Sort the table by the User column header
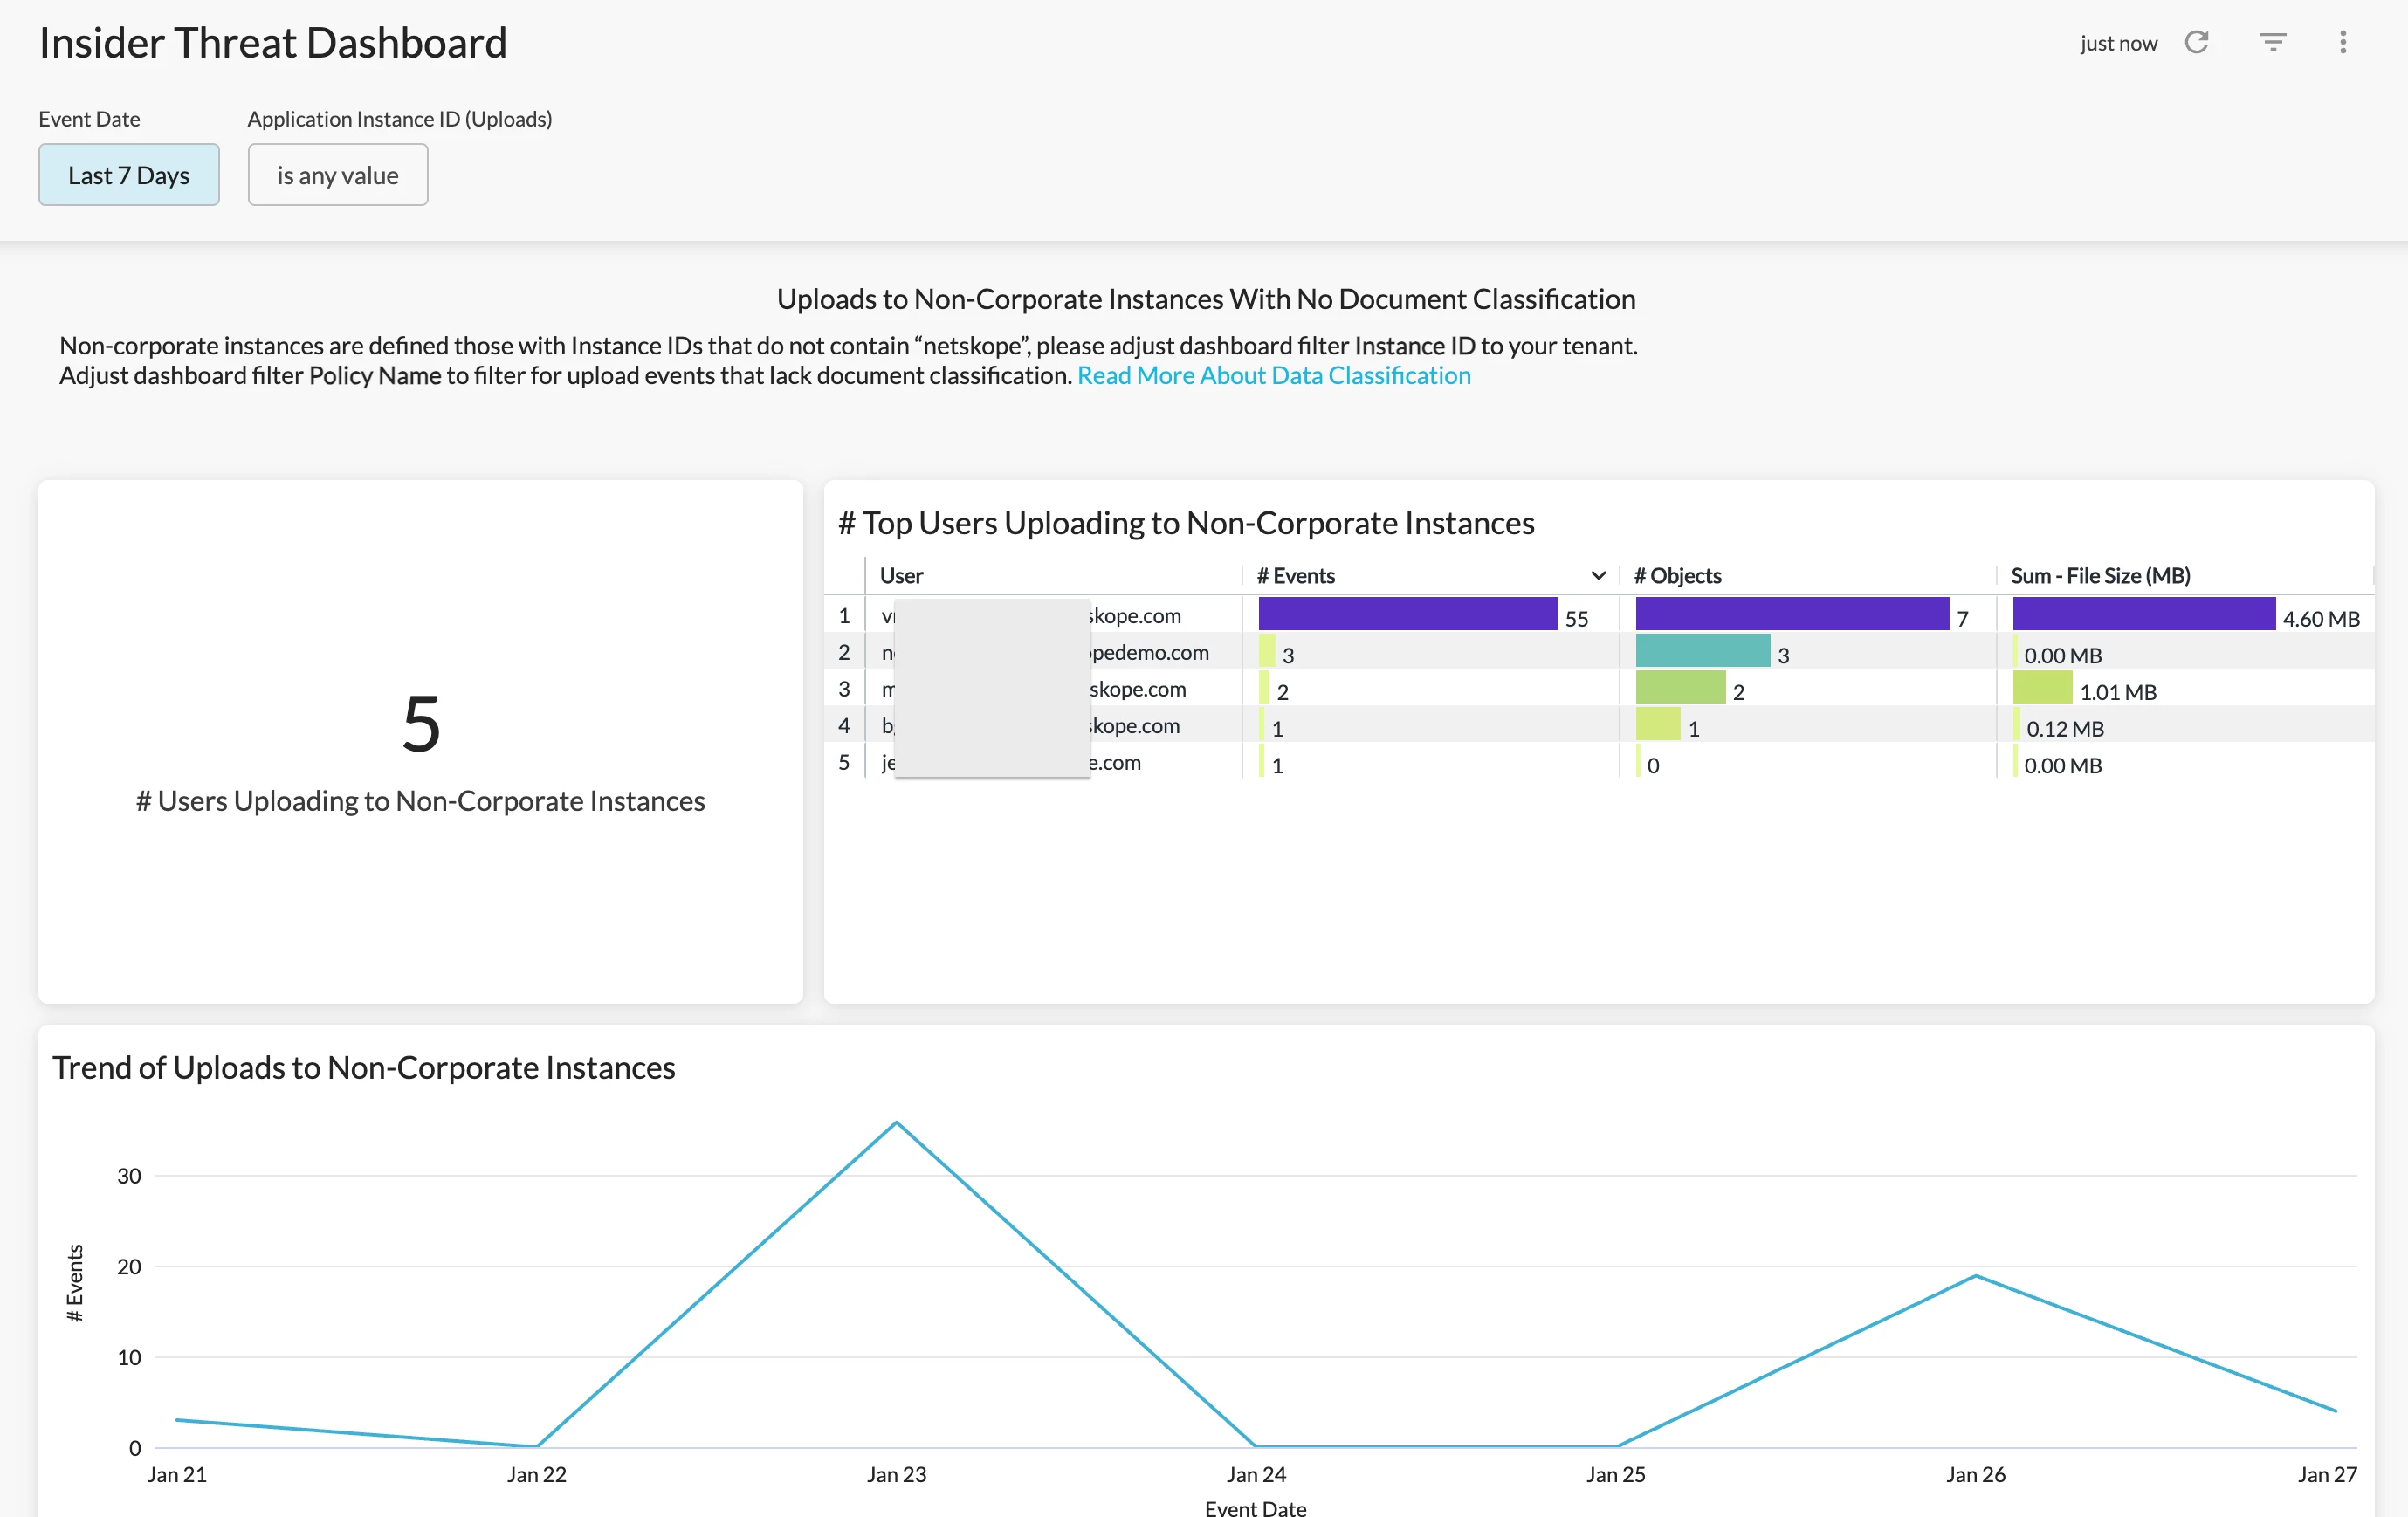The width and height of the screenshot is (2408, 1517). tap(901, 575)
